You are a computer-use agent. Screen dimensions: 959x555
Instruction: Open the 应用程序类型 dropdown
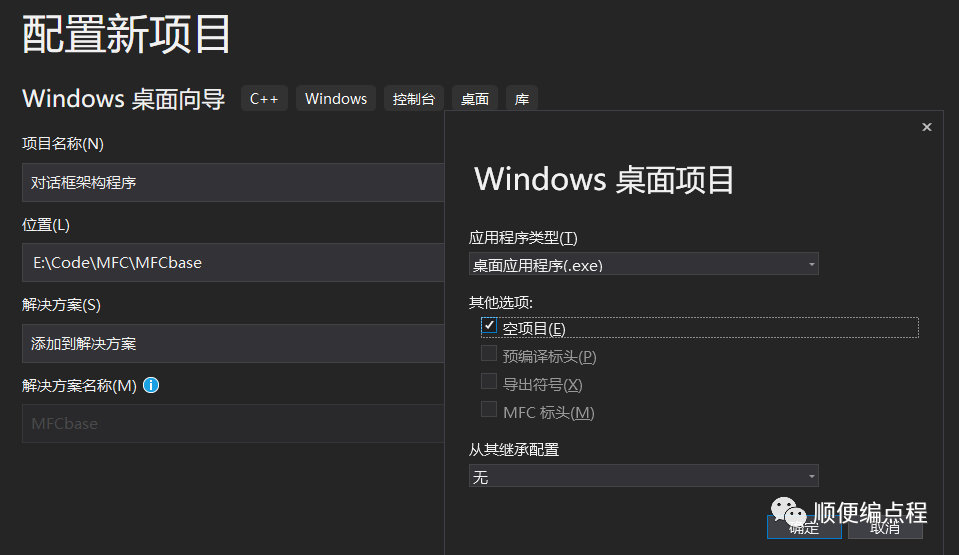point(643,264)
